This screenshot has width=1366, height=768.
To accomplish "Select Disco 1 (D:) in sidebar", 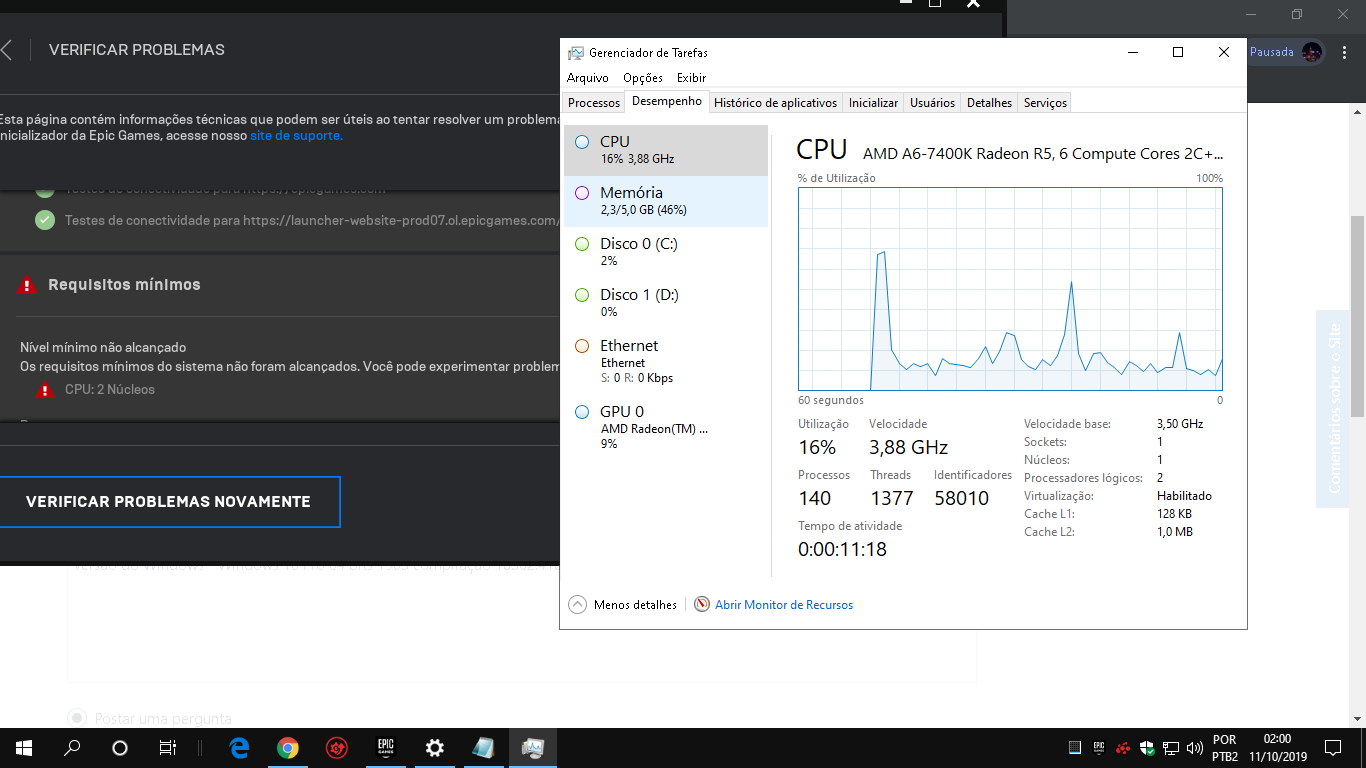I will [666, 303].
